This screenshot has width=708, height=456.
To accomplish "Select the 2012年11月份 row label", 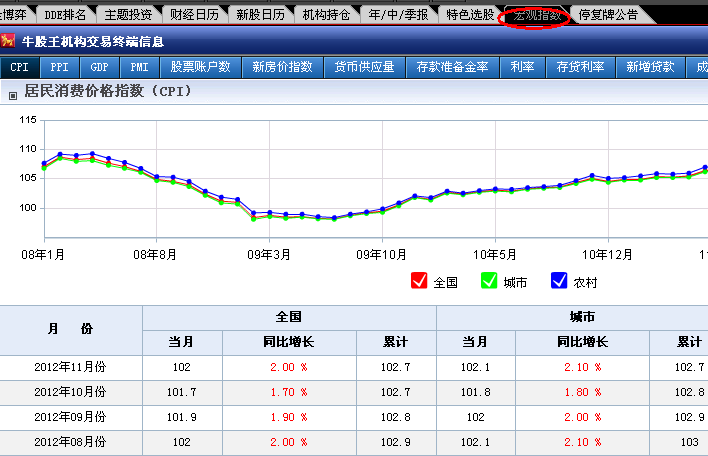I will [x=70, y=367].
